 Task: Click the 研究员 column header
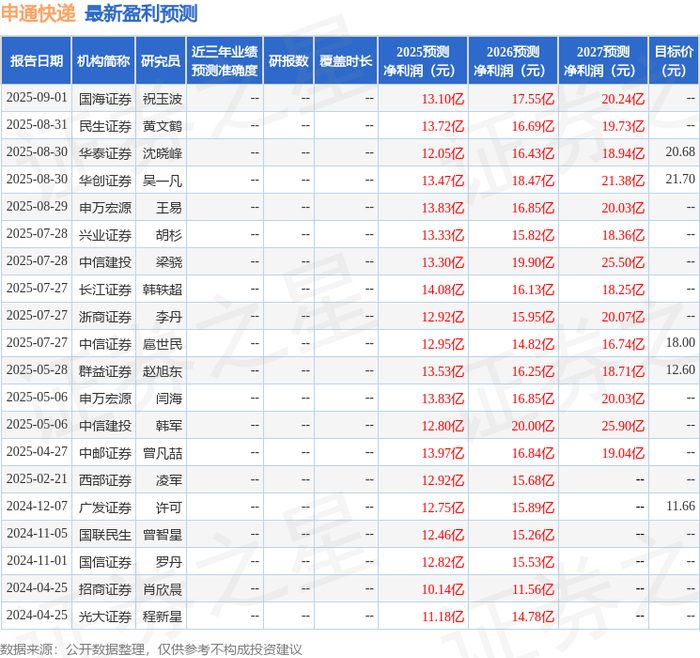[x=161, y=61]
